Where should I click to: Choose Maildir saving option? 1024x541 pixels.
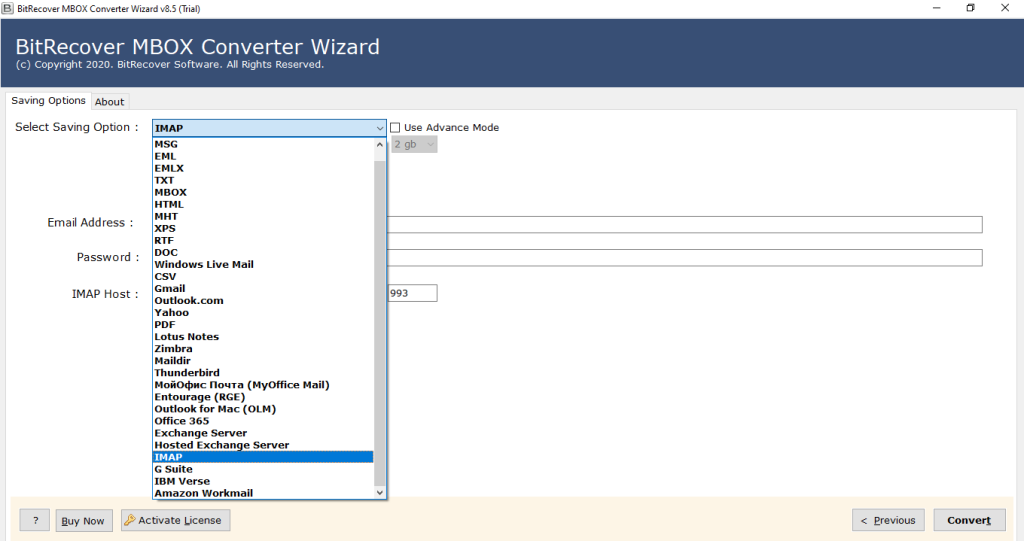click(263, 361)
